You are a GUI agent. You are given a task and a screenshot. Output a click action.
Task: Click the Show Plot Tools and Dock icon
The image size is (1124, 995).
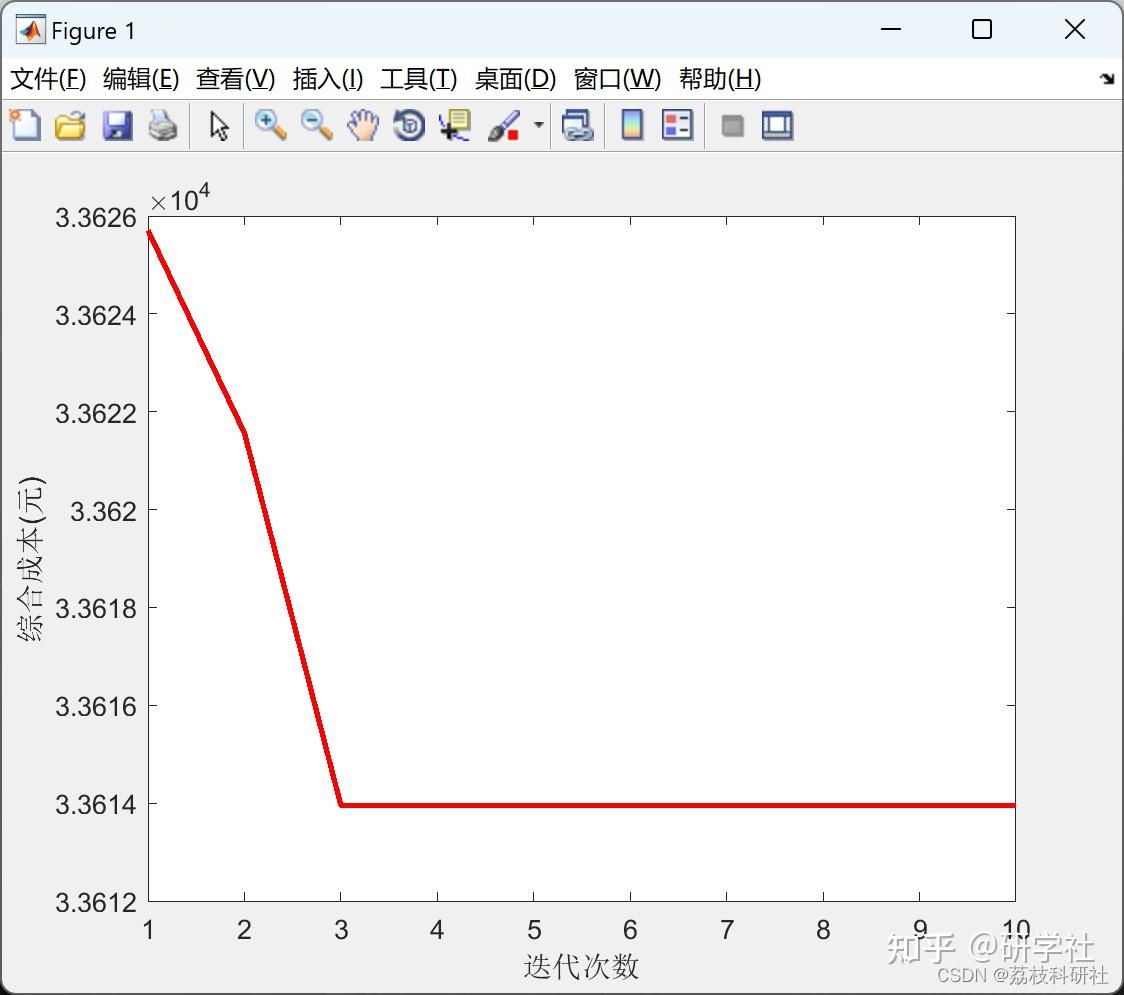[x=777, y=125]
